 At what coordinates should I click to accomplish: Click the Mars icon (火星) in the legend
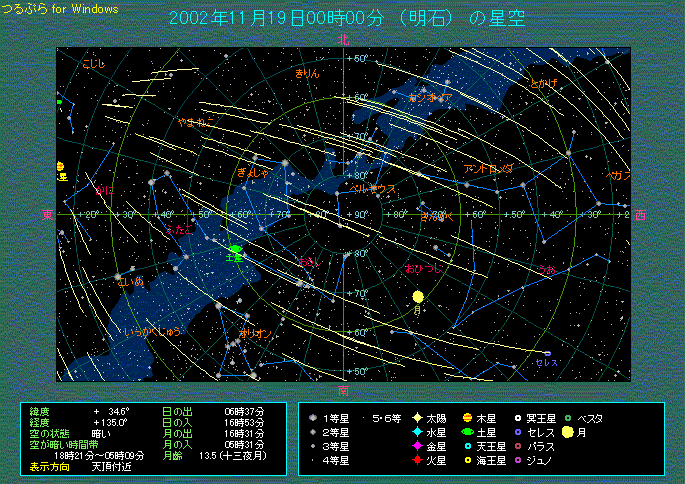click(416, 460)
